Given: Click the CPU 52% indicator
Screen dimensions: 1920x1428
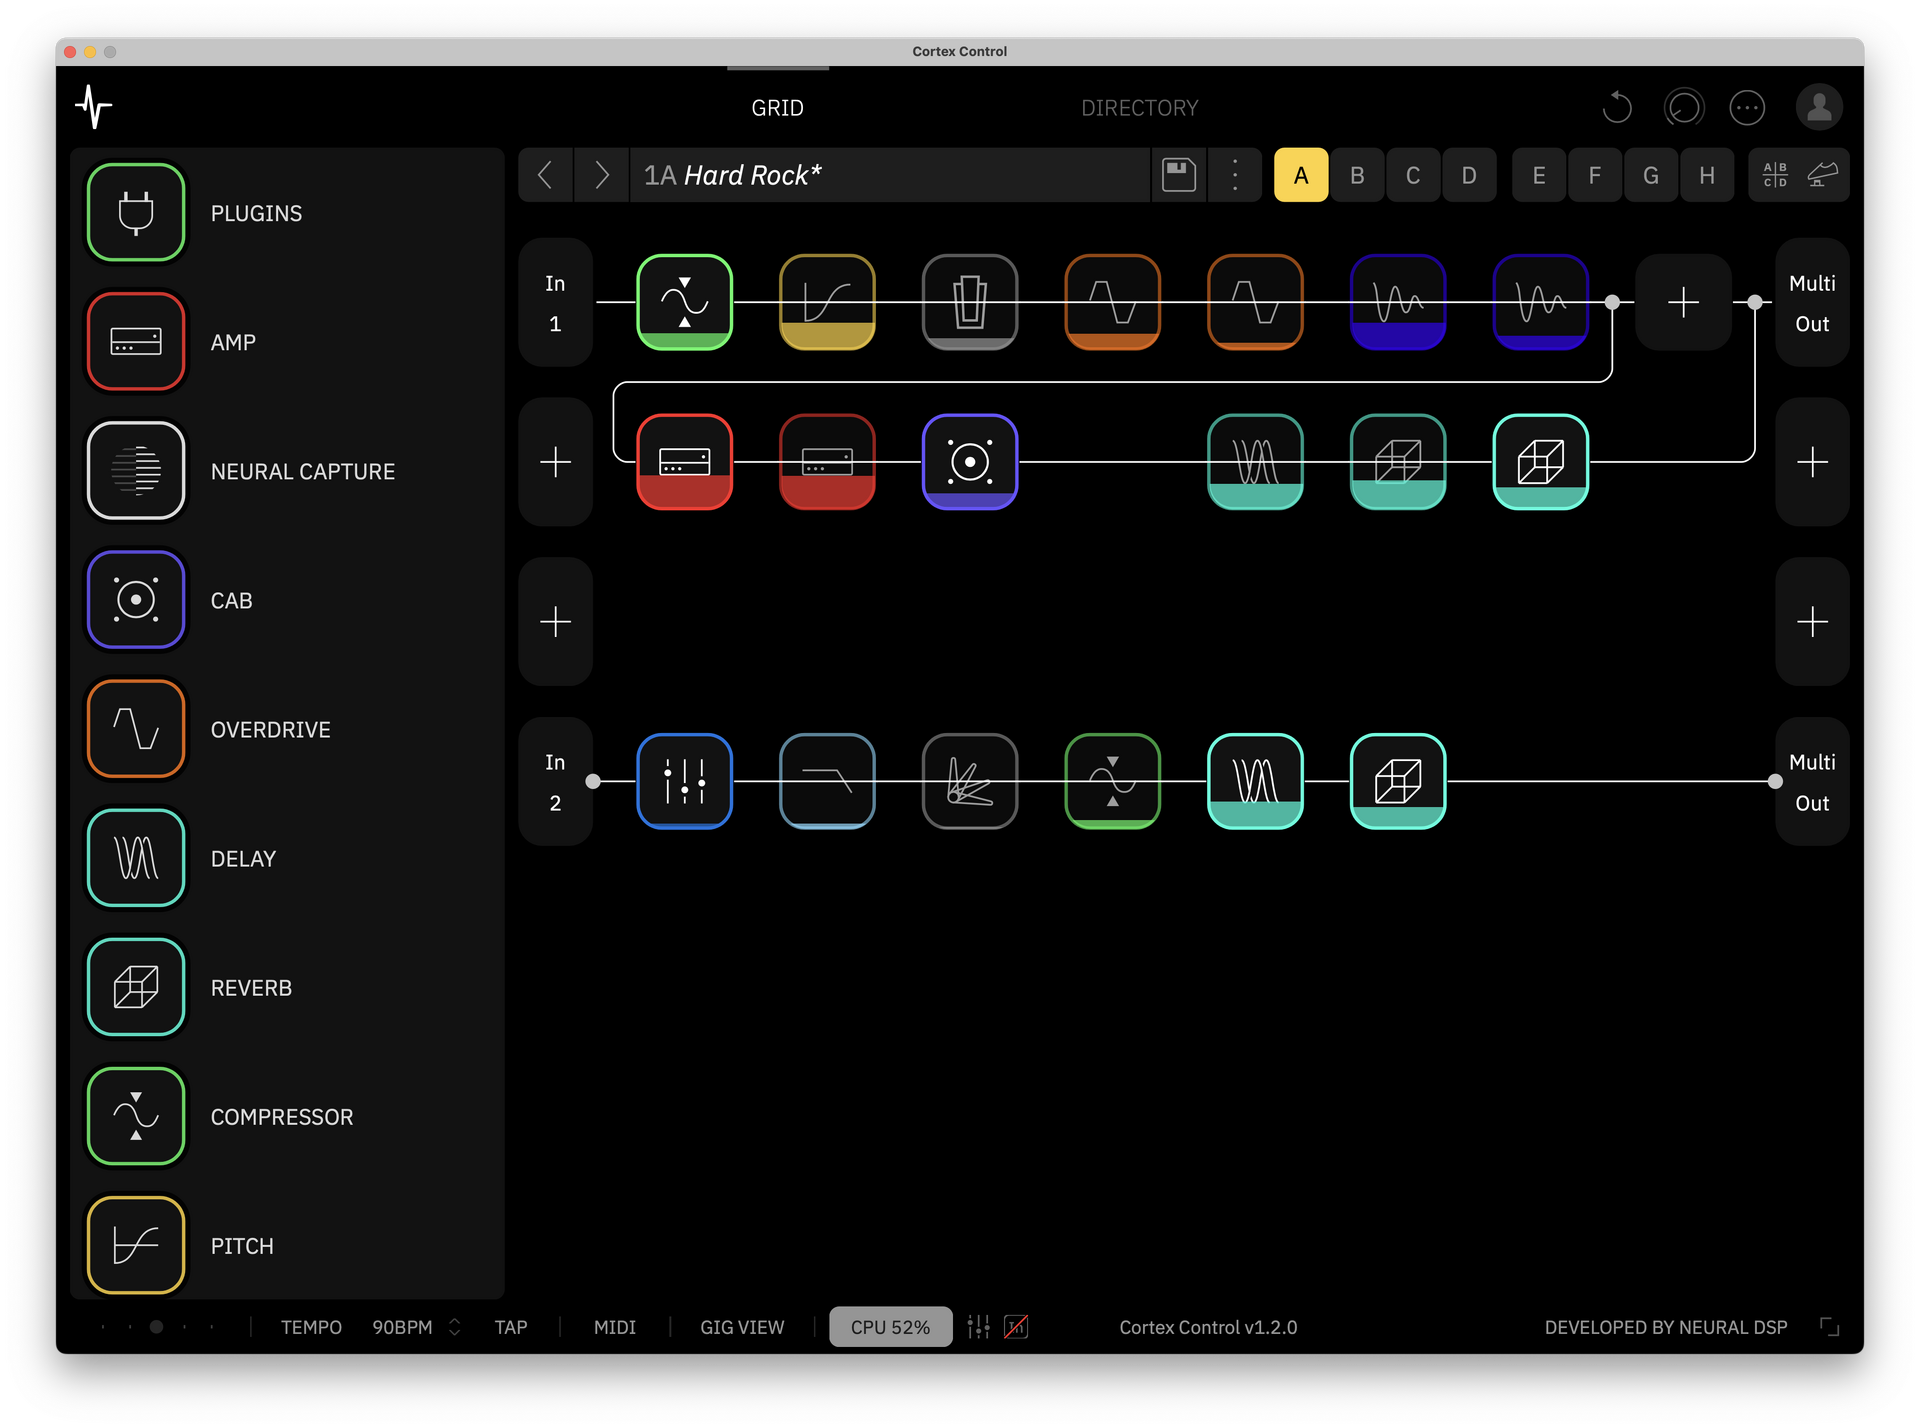Looking at the screenshot, I should click(890, 1327).
